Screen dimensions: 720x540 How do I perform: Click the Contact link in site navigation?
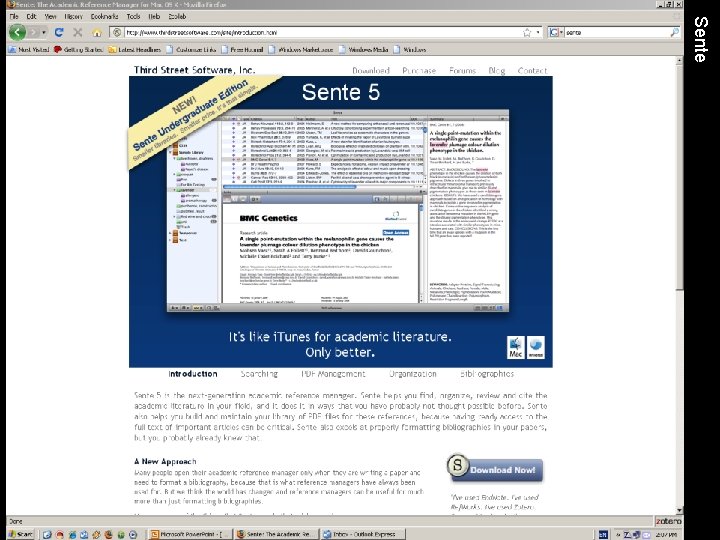point(532,71)
